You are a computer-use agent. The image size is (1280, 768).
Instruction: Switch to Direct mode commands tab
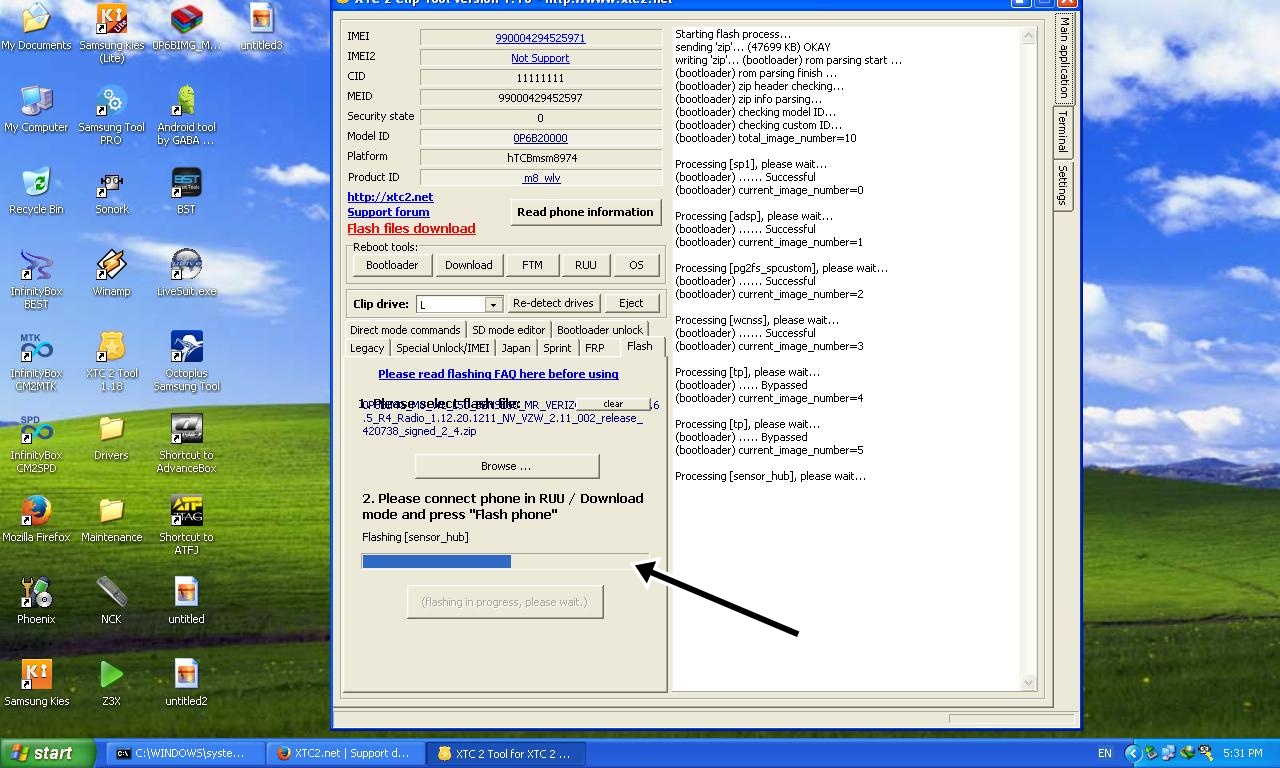click(x=405, y=330)
